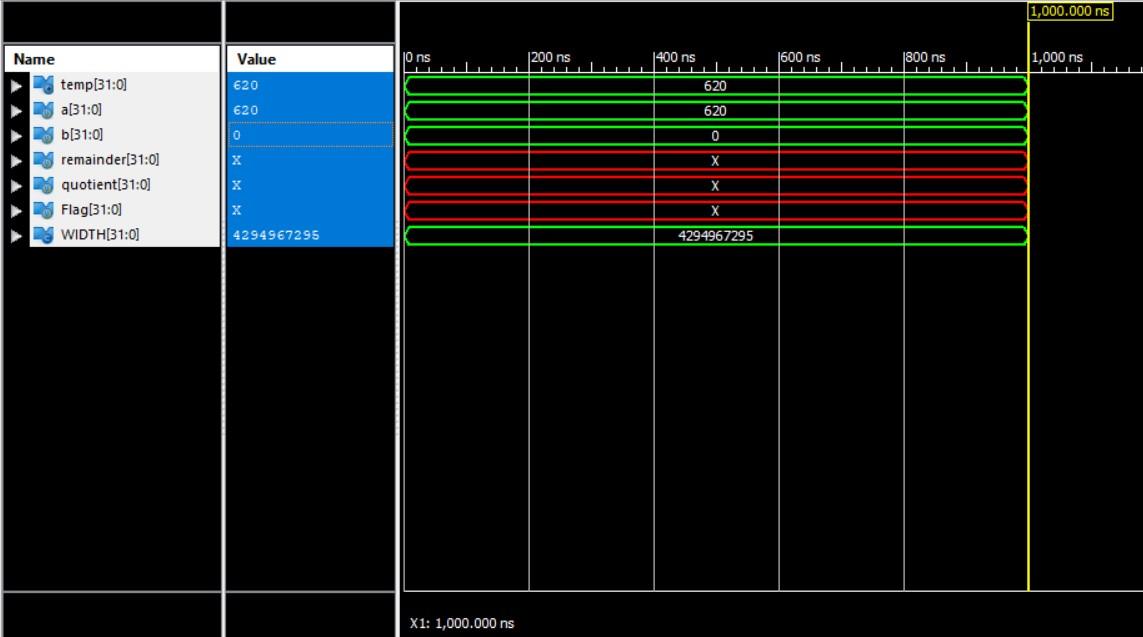Click the 620 value cell for temp
Image resolution: width=1143 pixels, height=637 pixels.
point(311,85)
